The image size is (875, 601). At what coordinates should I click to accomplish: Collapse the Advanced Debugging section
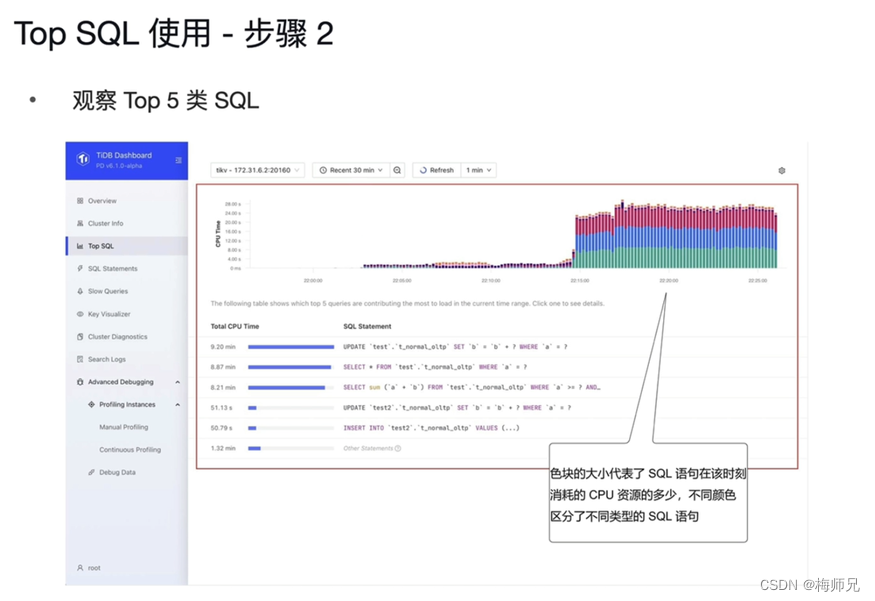click(177, 382)
